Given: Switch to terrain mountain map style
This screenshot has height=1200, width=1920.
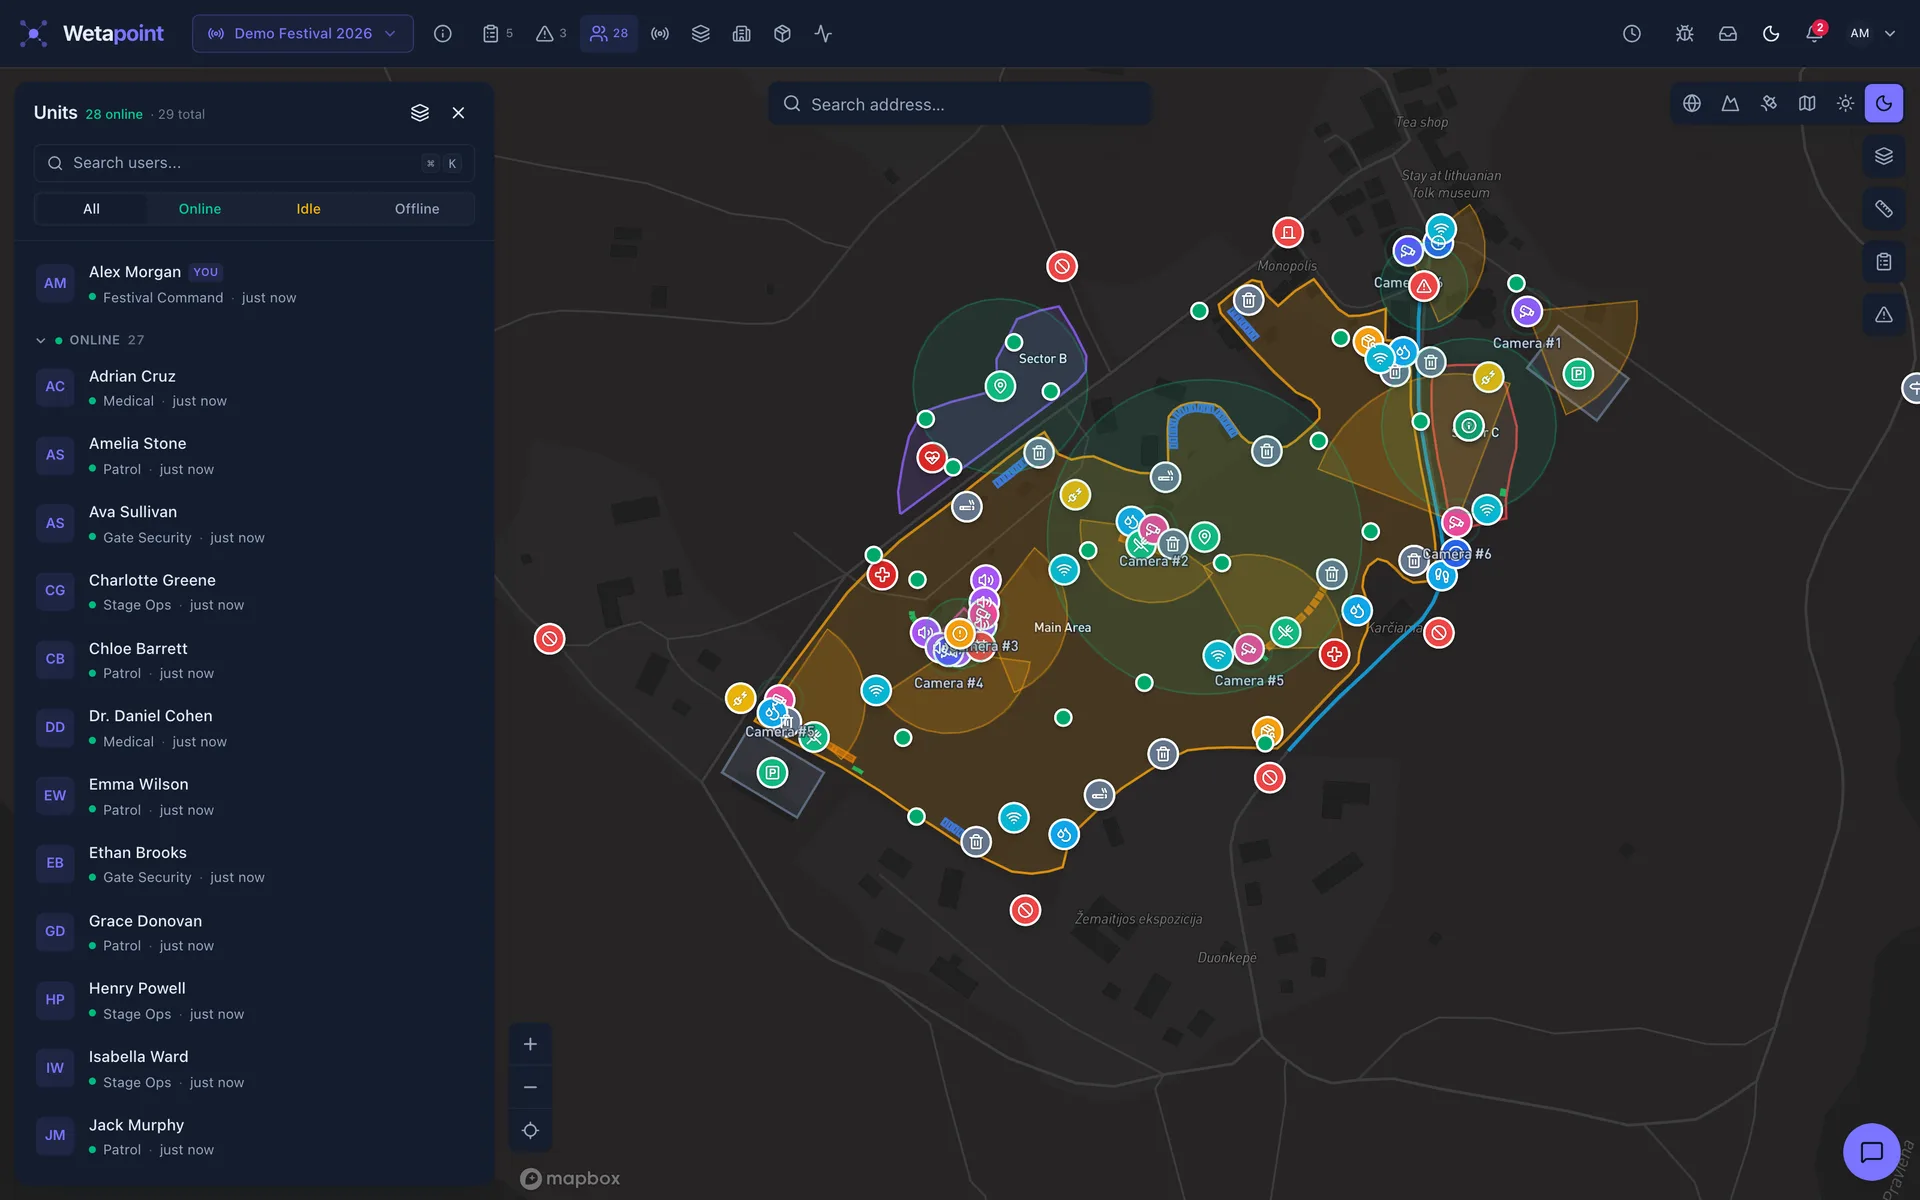Looking at the screenshot, I should pos(1730,103).
